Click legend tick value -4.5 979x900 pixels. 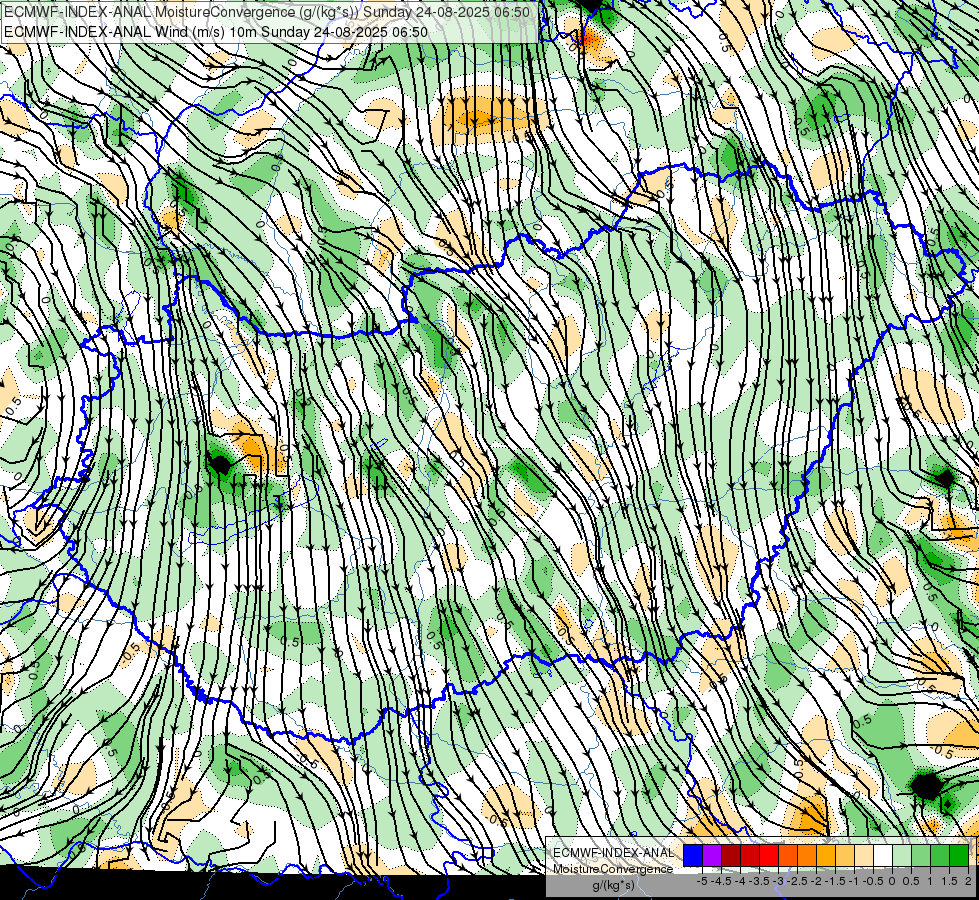[721, 881]
